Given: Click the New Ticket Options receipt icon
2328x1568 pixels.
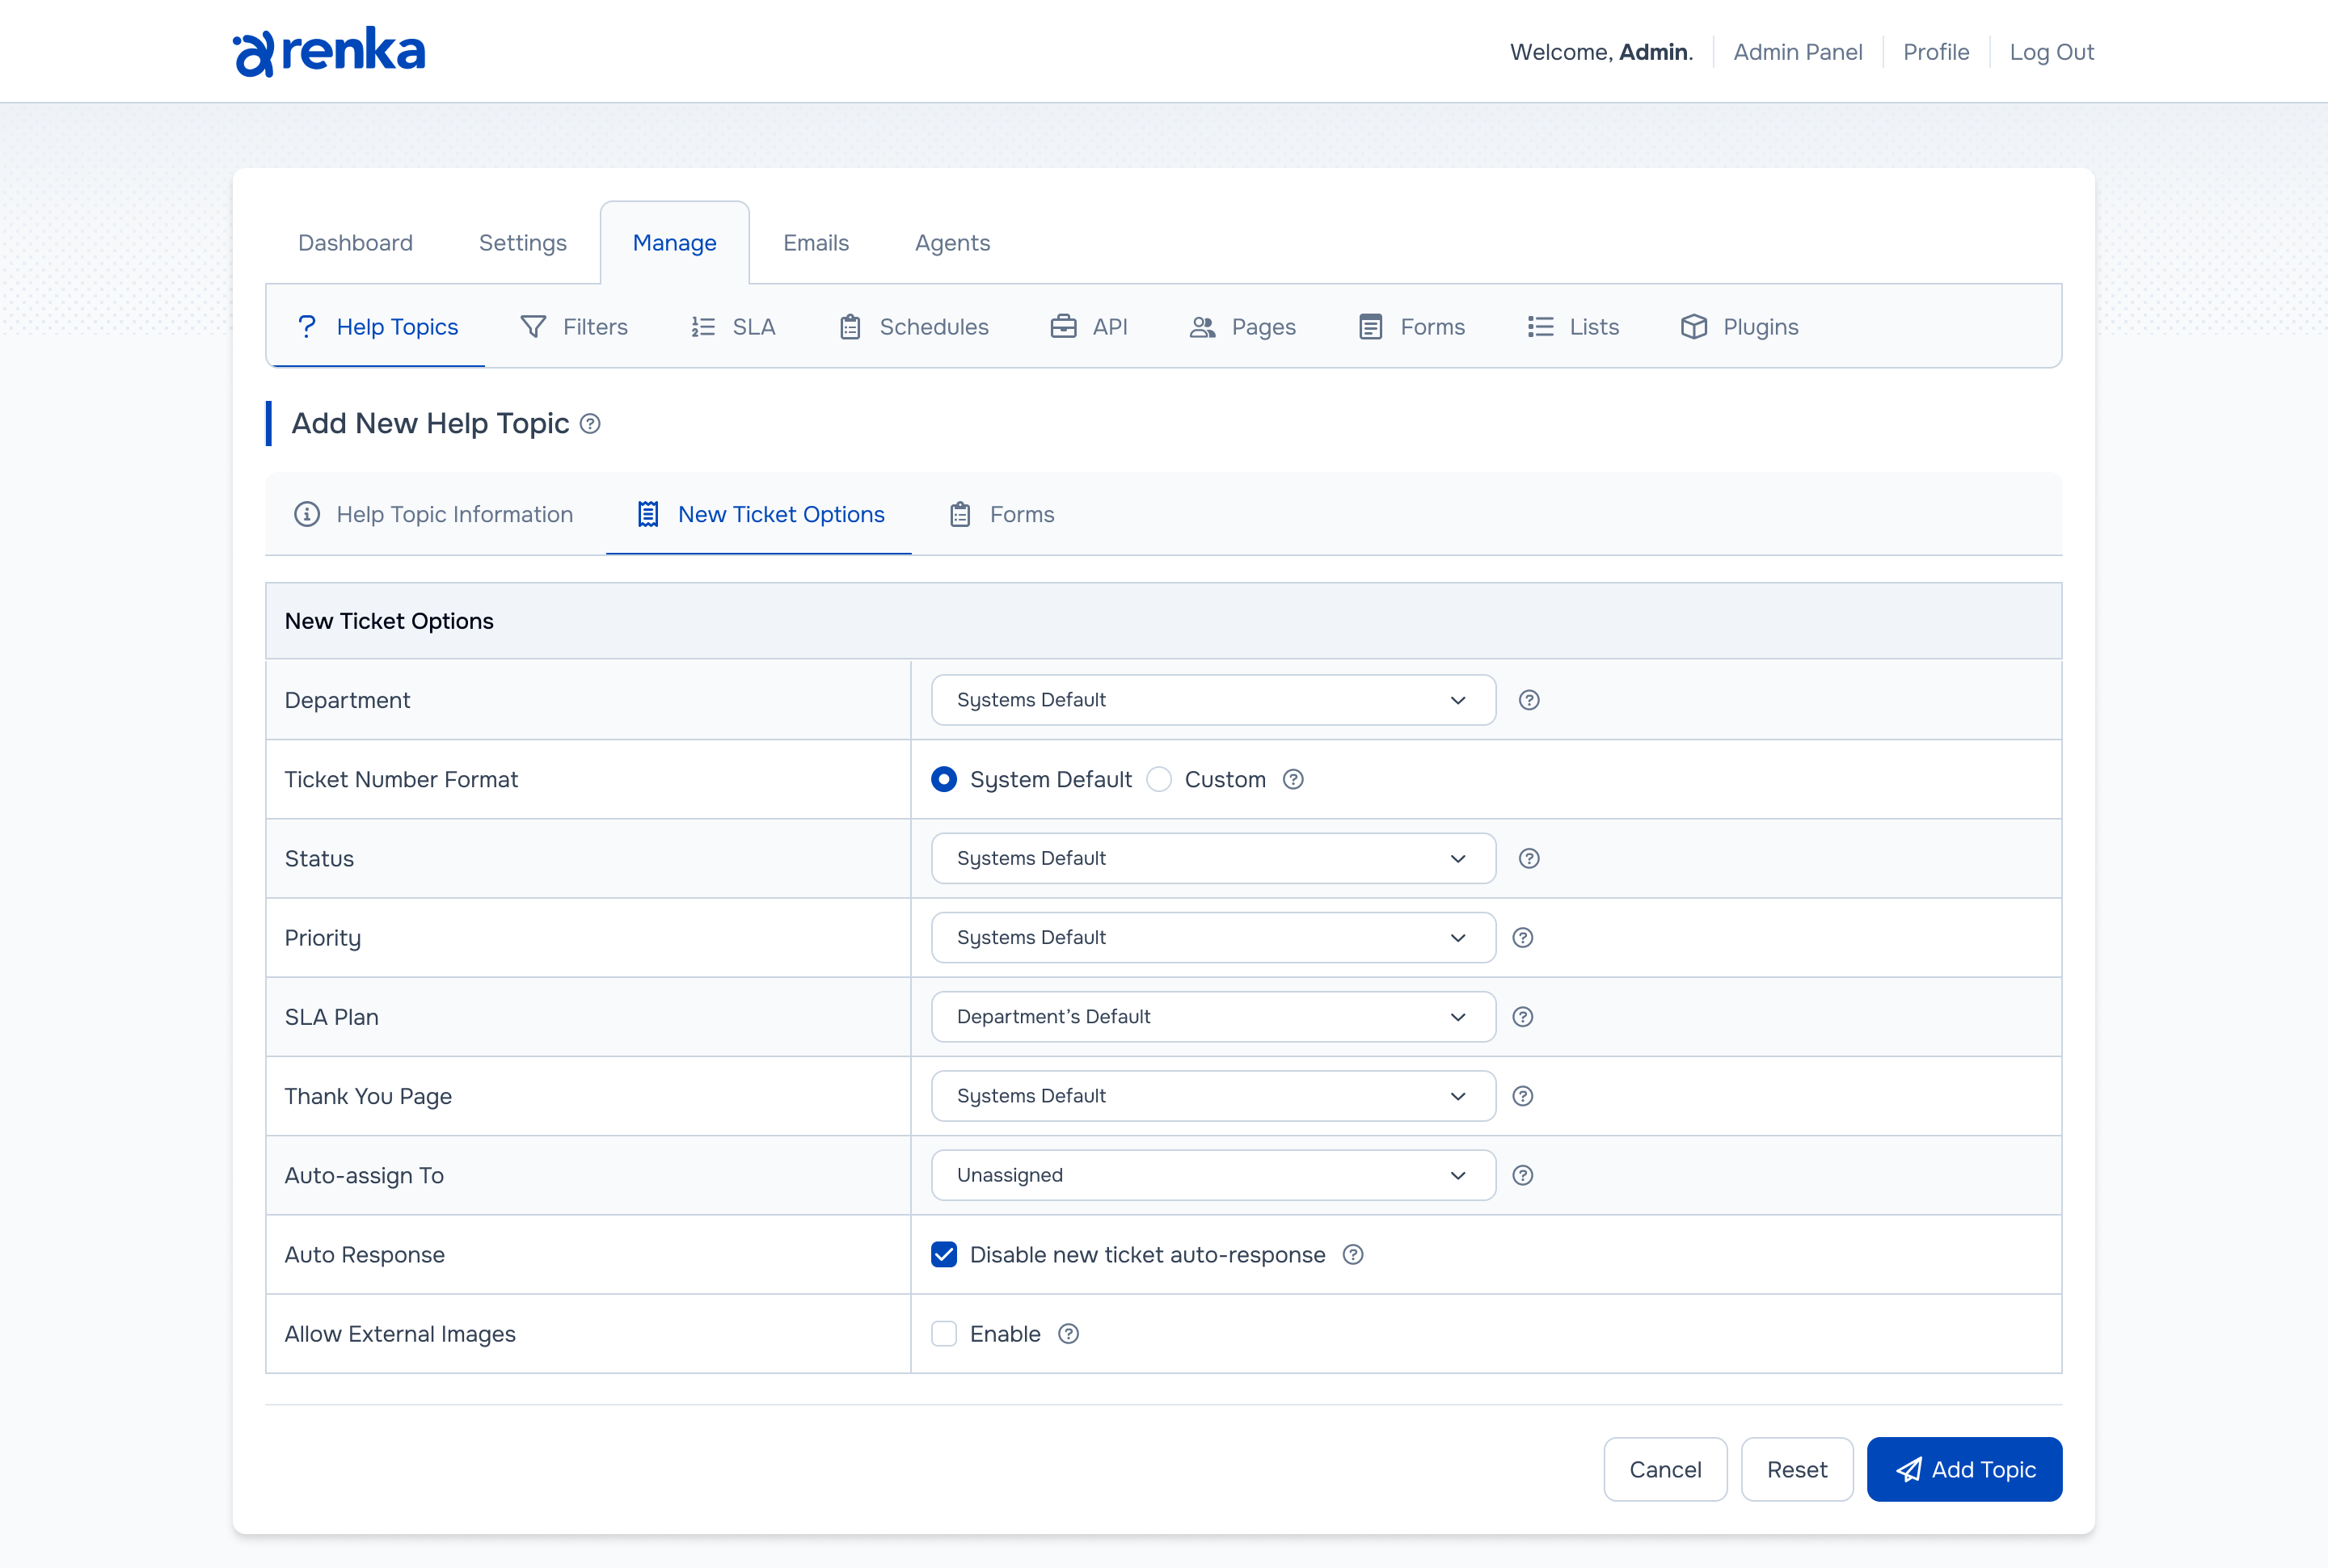Looking at the screenshot, I should pos(648,514).
